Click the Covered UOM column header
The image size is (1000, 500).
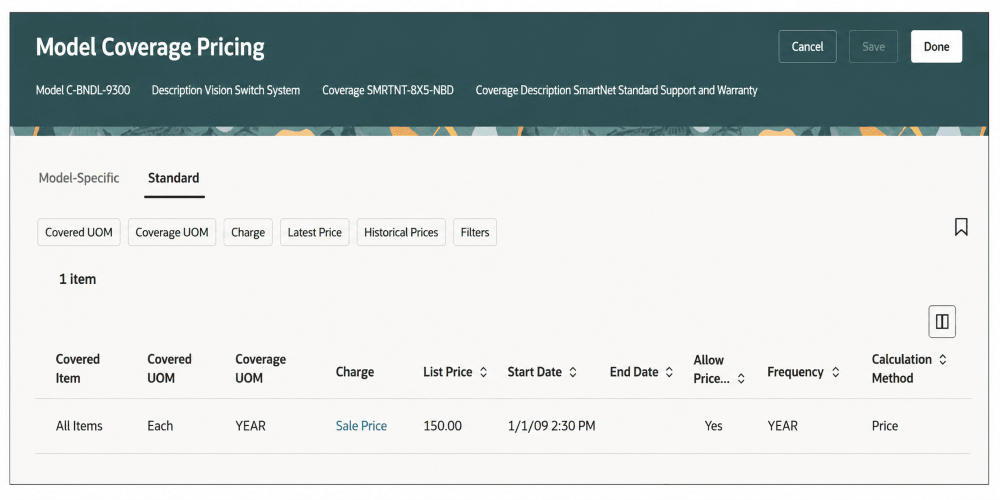[169, 369]
